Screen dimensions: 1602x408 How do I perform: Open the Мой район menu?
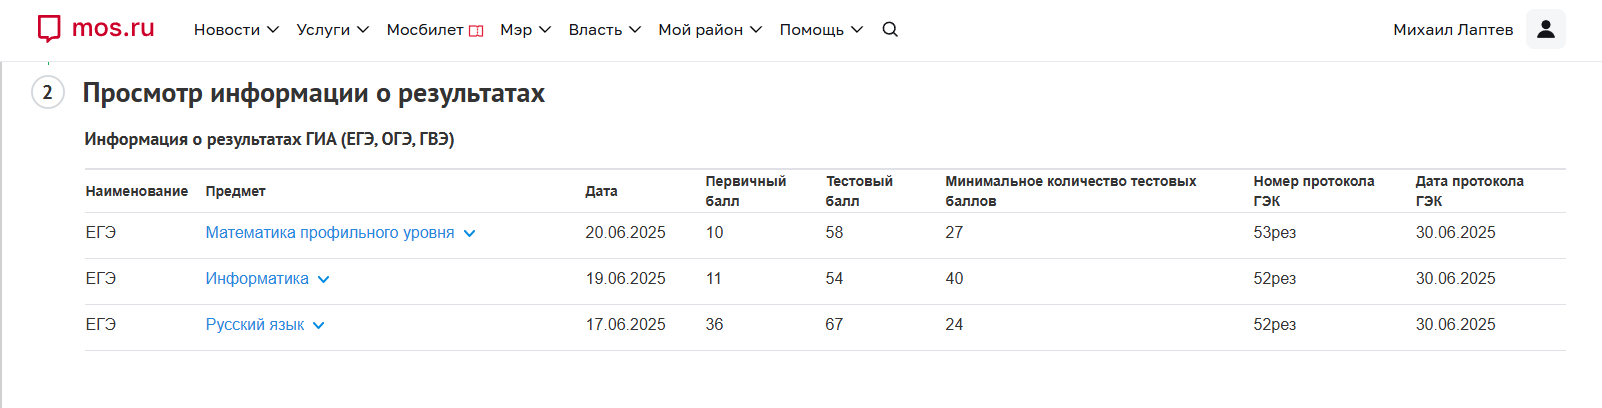[x=710, y=30]
